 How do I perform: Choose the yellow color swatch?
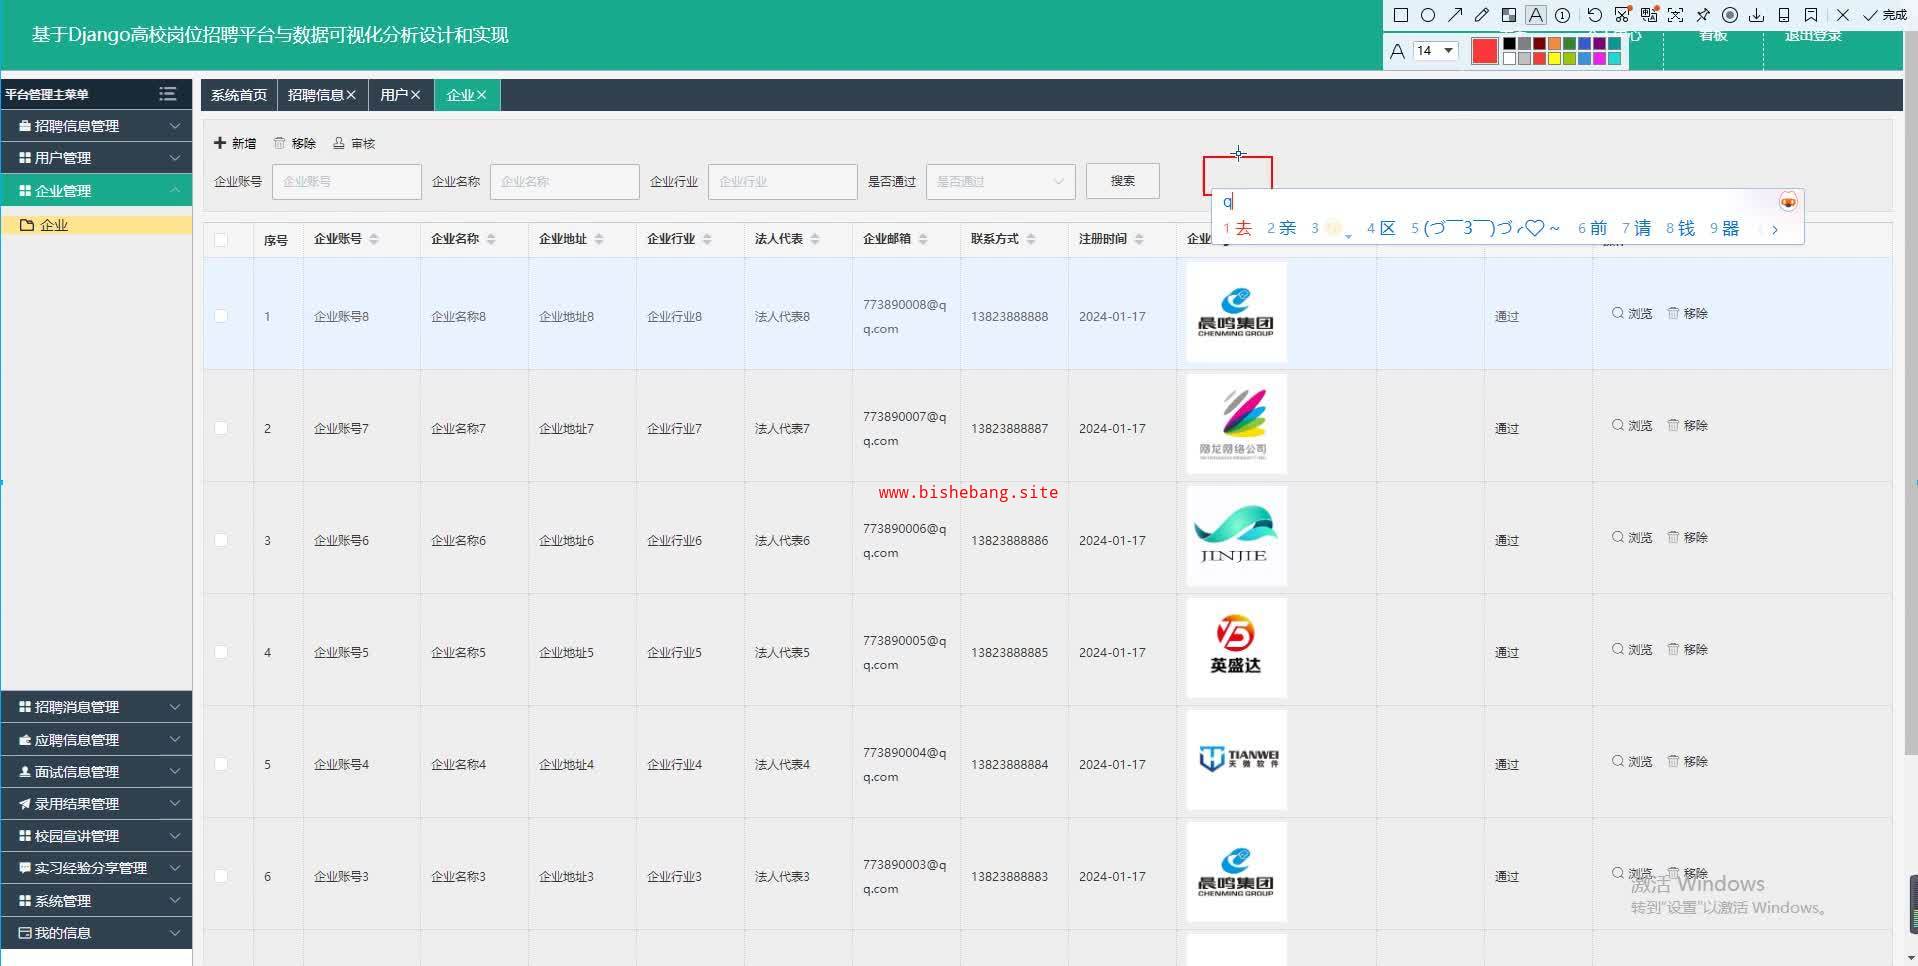(x=1554, y=59)
